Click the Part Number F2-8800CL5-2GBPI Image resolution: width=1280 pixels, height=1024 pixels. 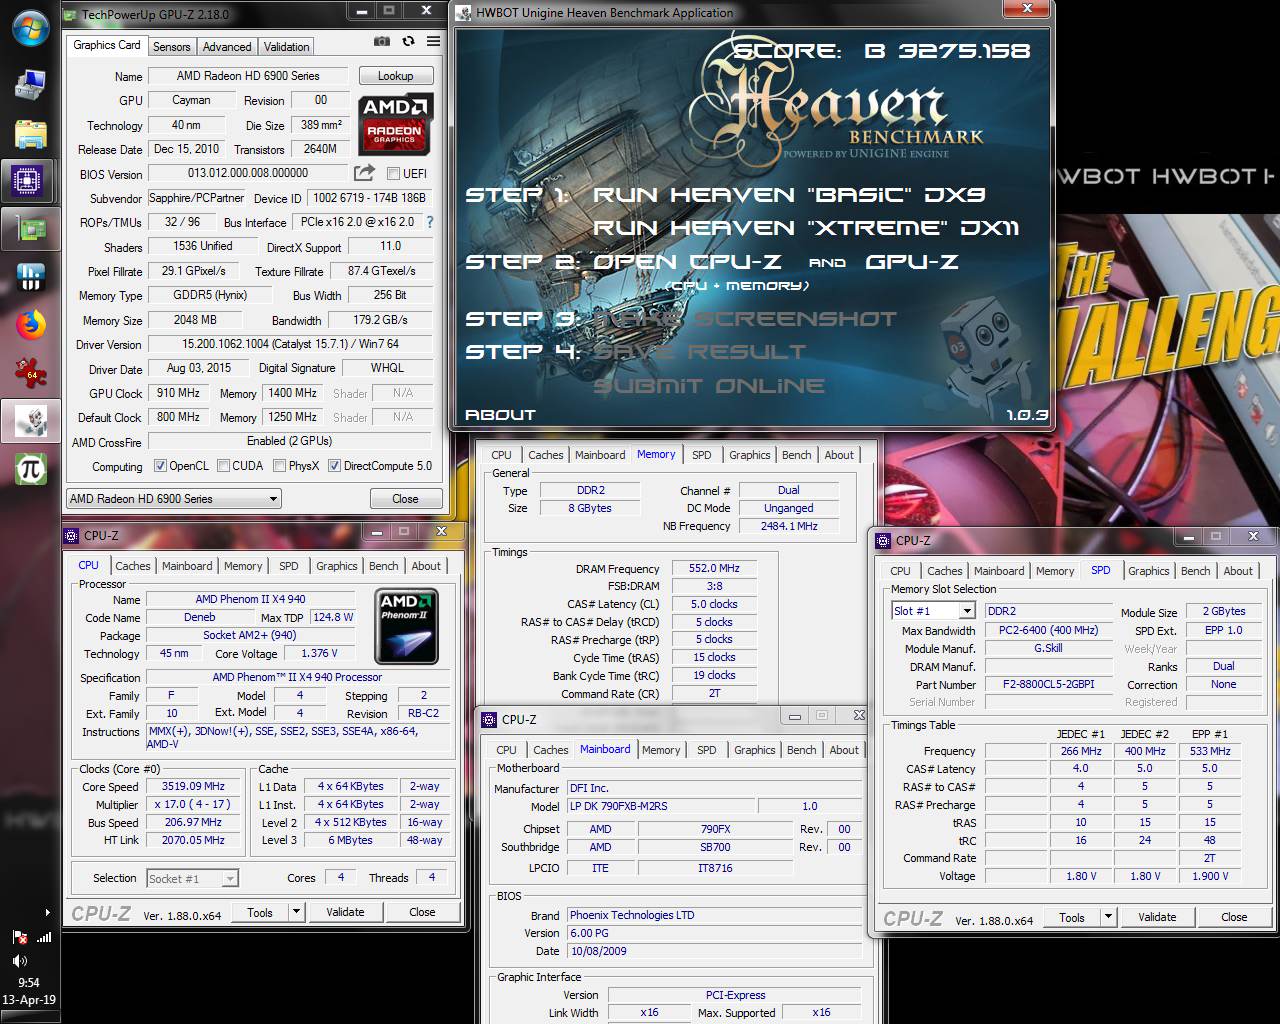click(x=1048, y=684)
